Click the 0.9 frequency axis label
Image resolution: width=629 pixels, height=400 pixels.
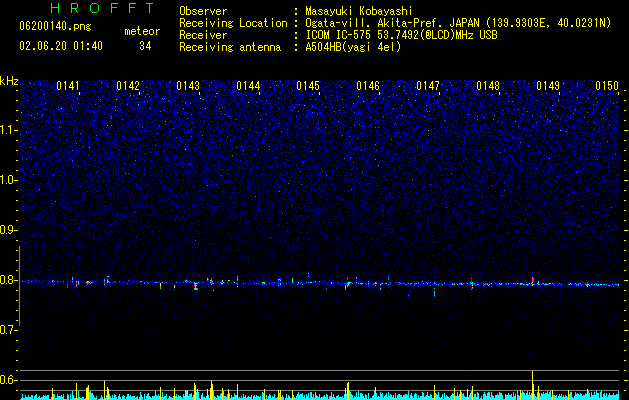[8, 230]
